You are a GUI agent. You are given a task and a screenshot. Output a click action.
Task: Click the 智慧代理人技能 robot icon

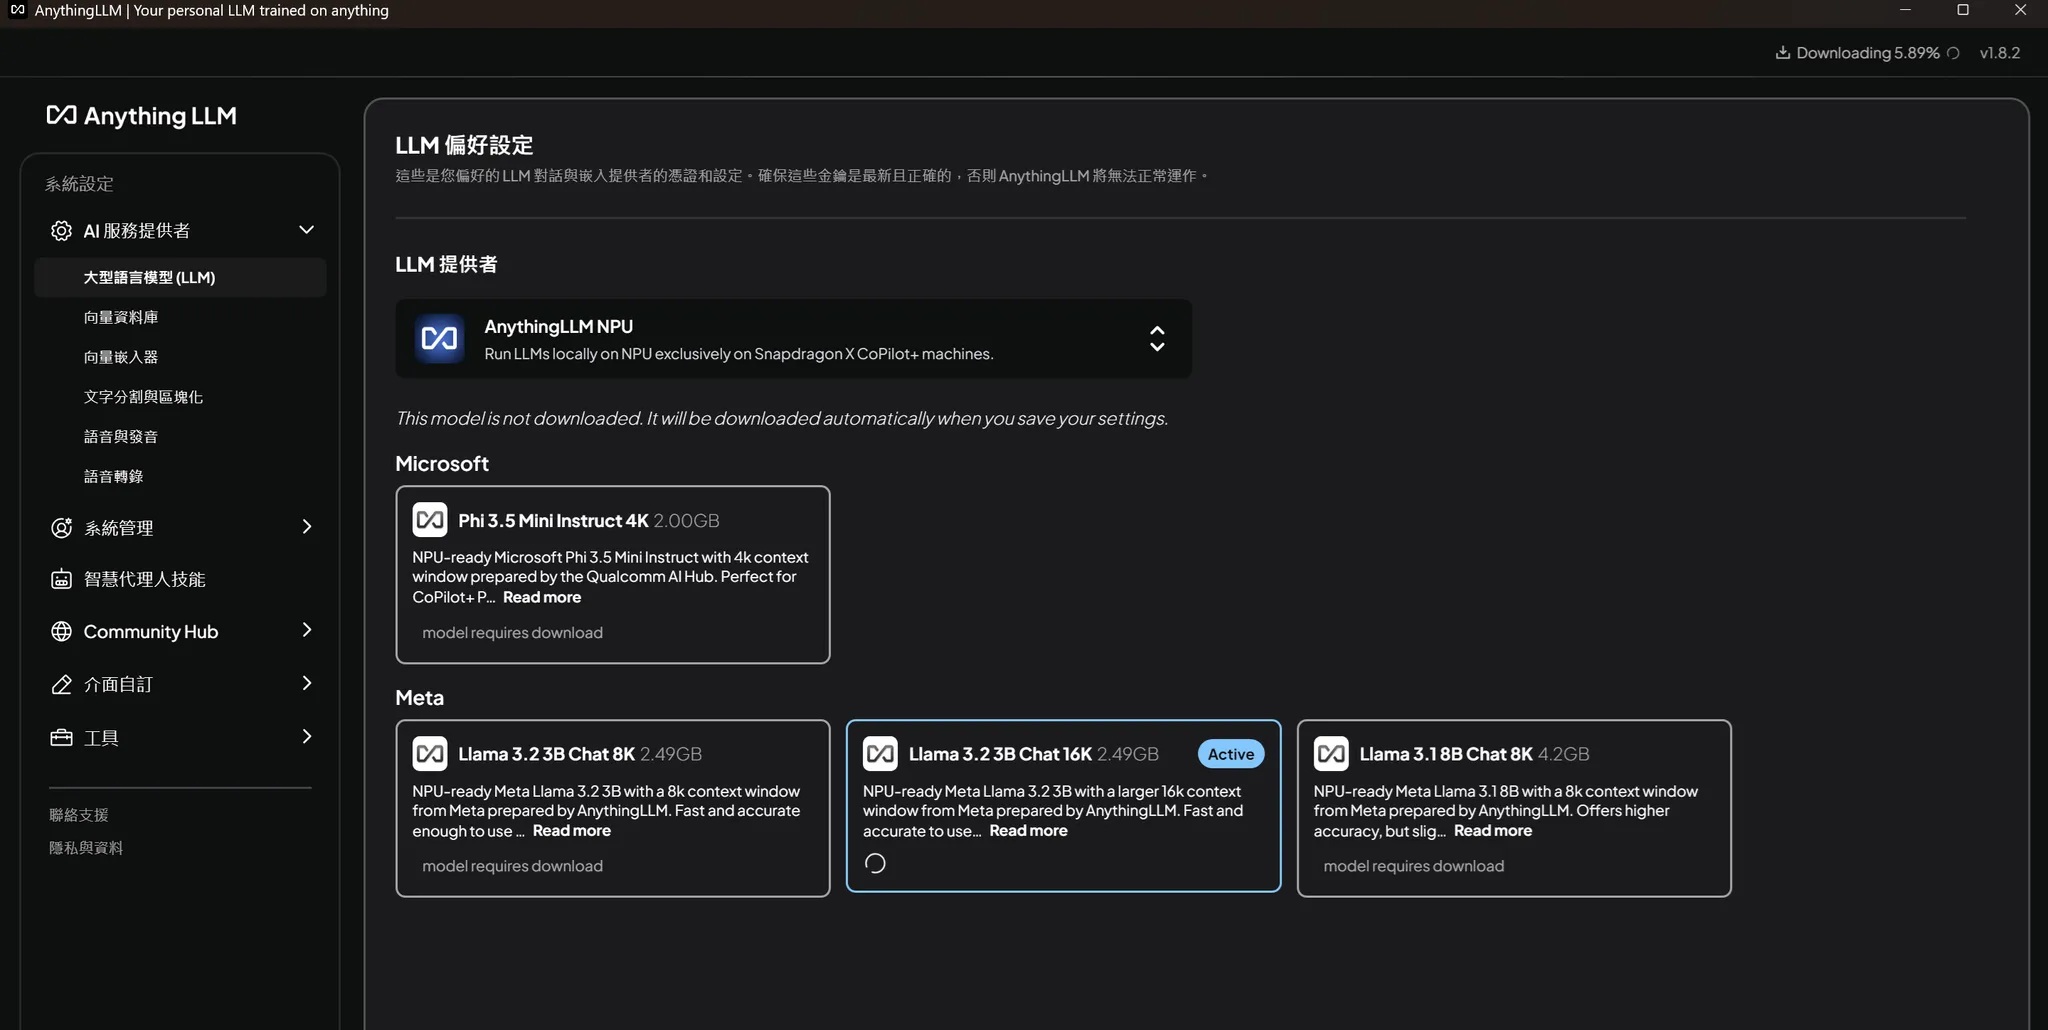pos(61,579)
